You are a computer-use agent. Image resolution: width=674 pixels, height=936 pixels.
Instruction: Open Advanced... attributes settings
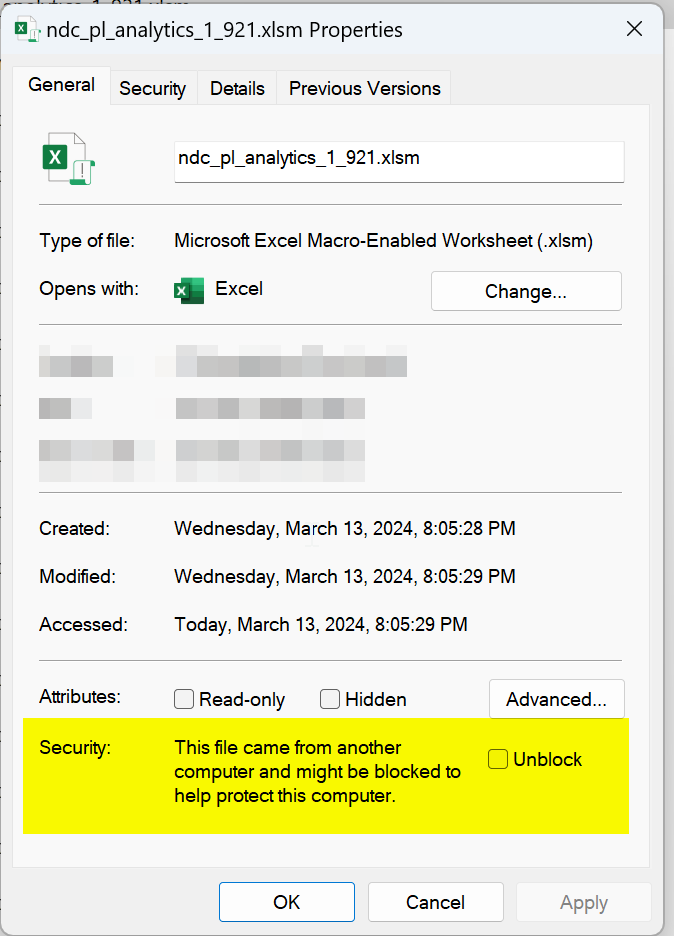click(x=556, y=699)
